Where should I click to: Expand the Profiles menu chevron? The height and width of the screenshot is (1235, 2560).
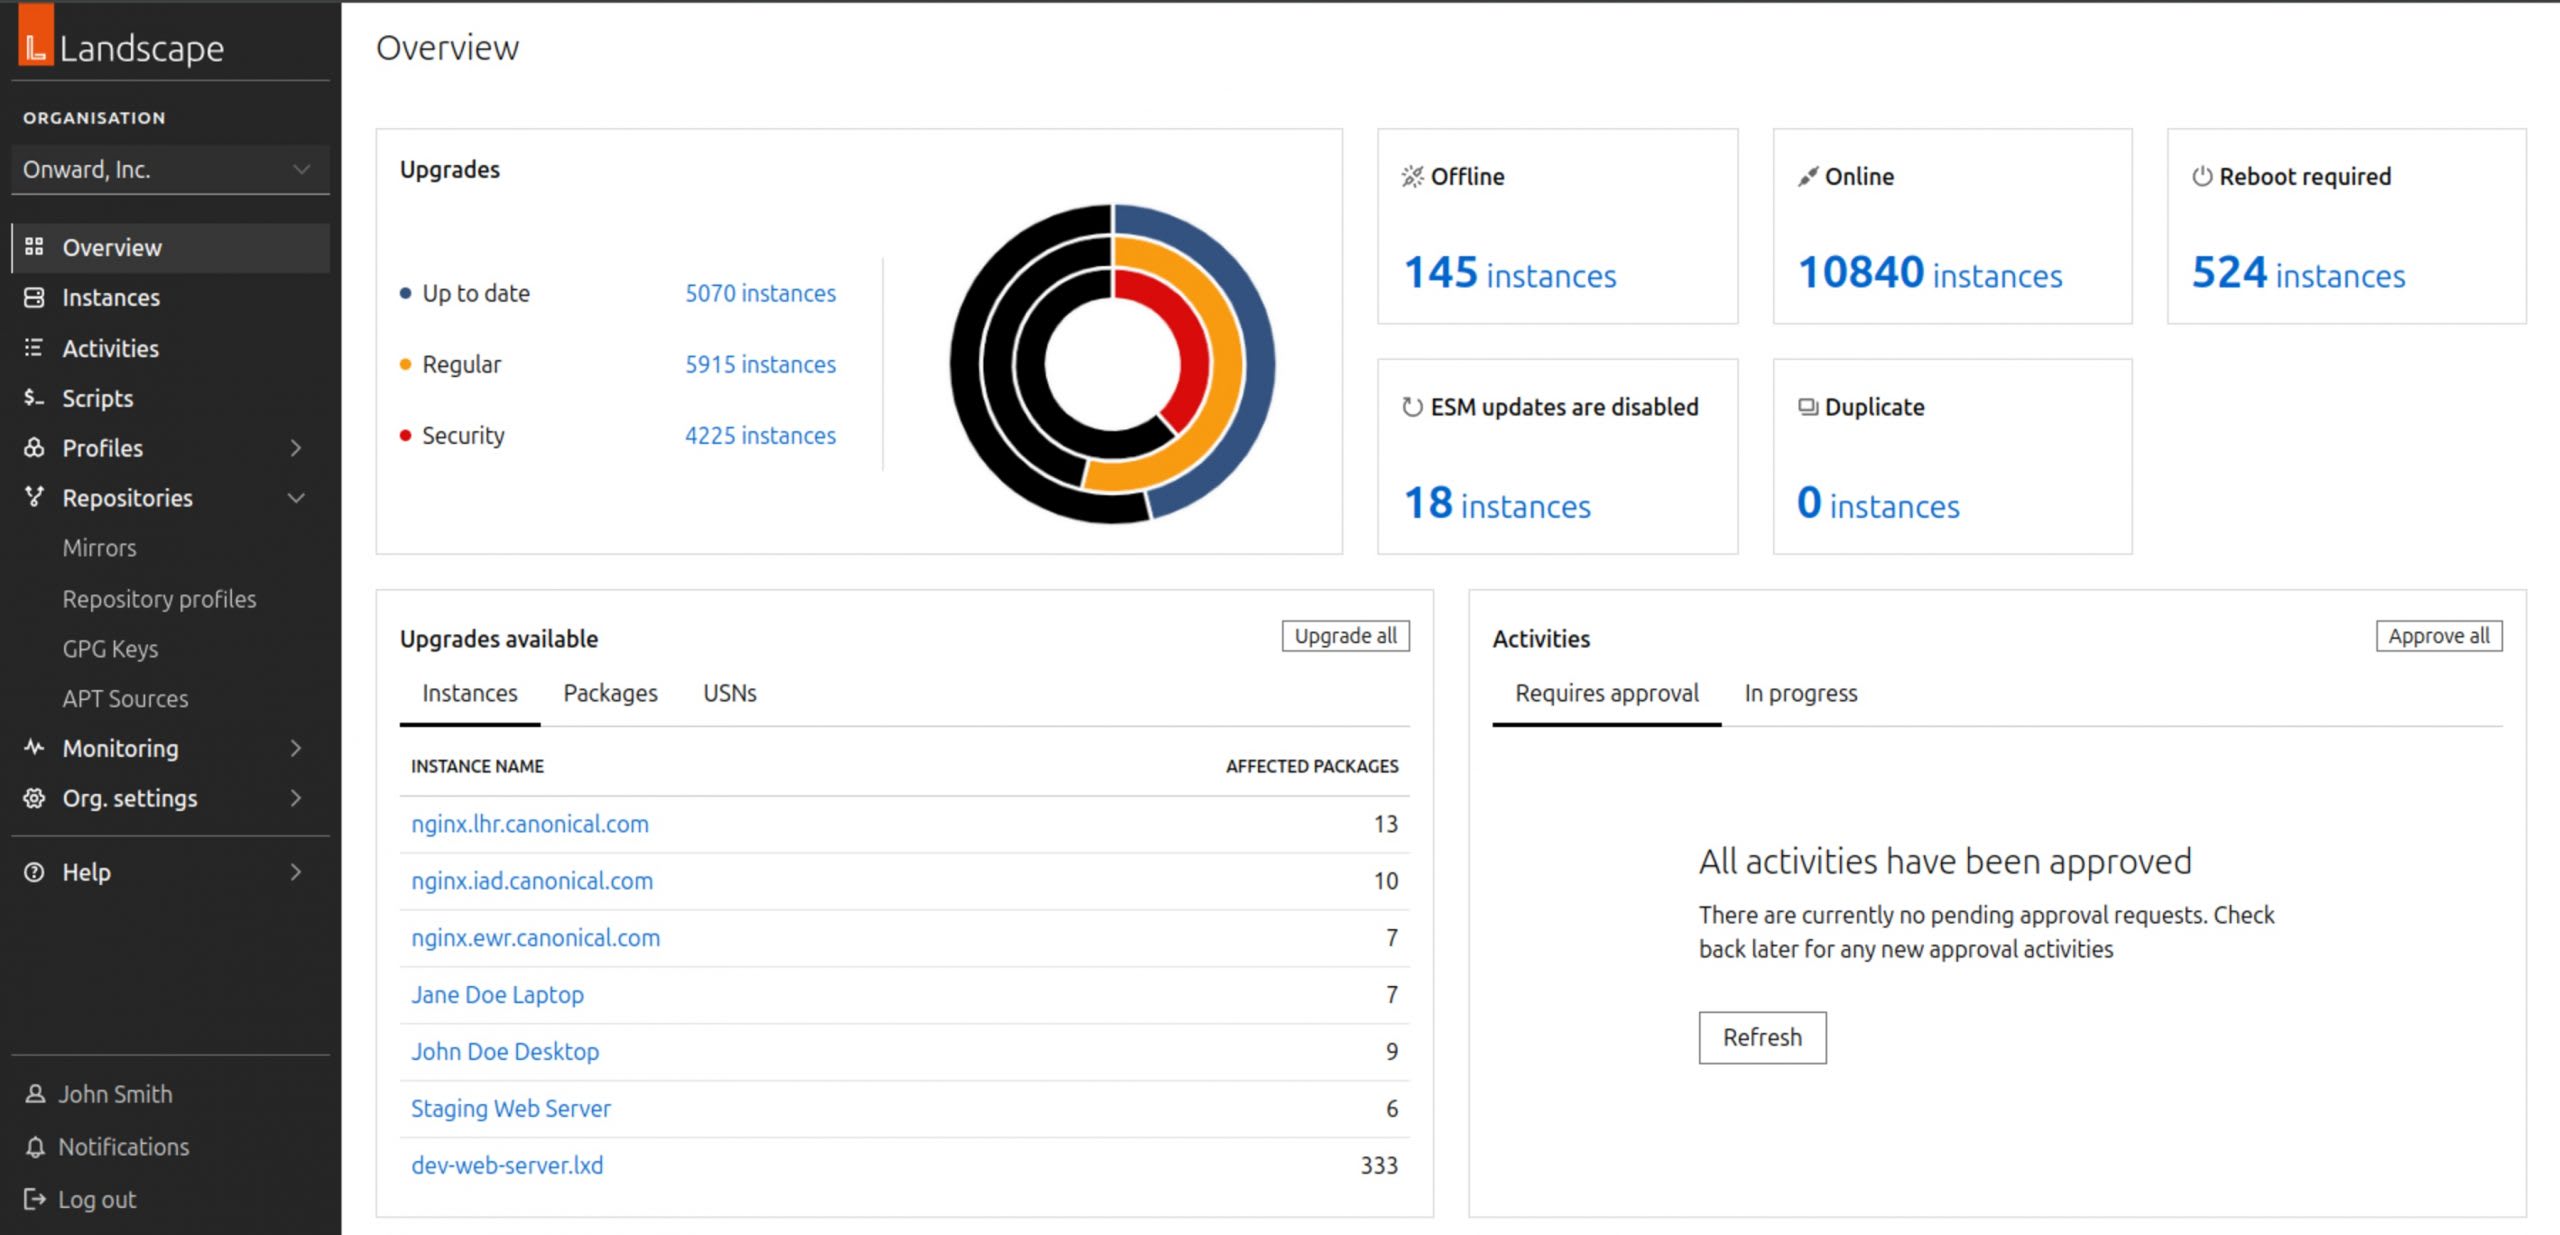tap(296, 447)
